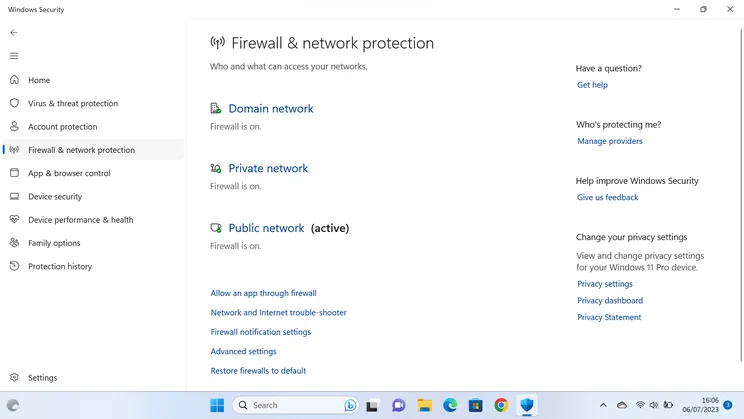Open Private network settings
The image size is (744, 419).
(268, 168)
